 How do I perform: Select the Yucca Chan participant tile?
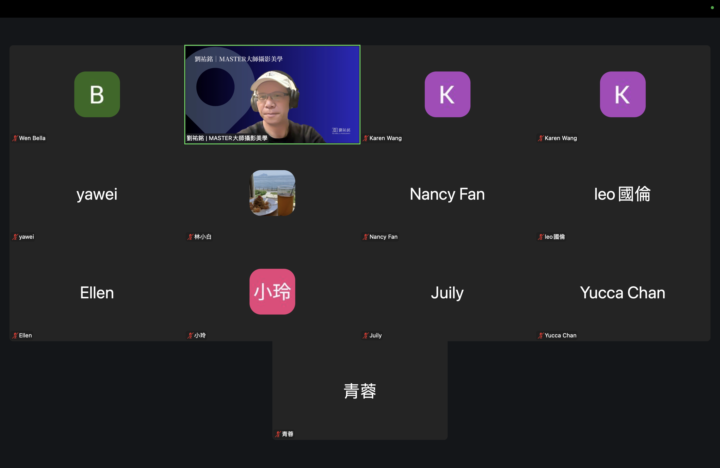point(623,292)
